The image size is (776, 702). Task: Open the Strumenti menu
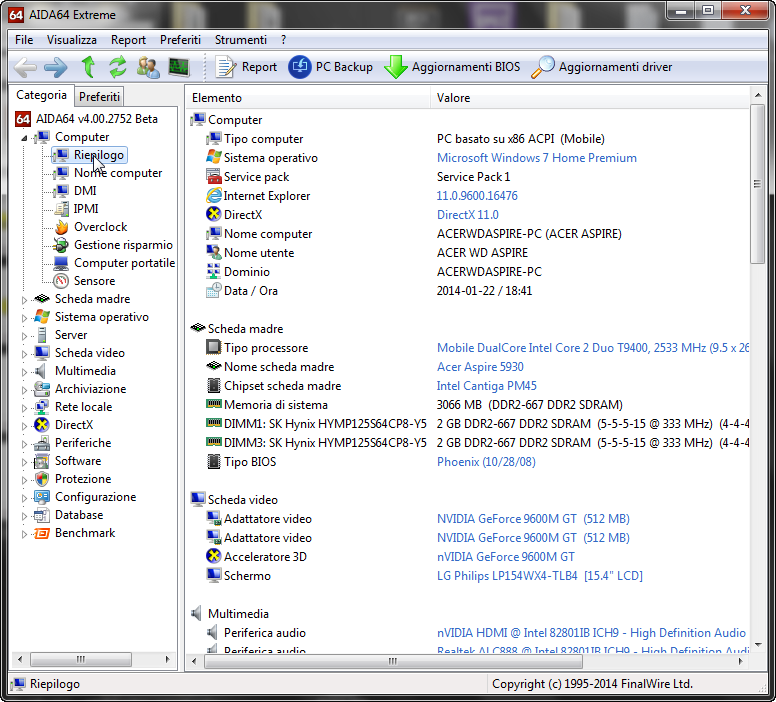click(x=241, y=40)
